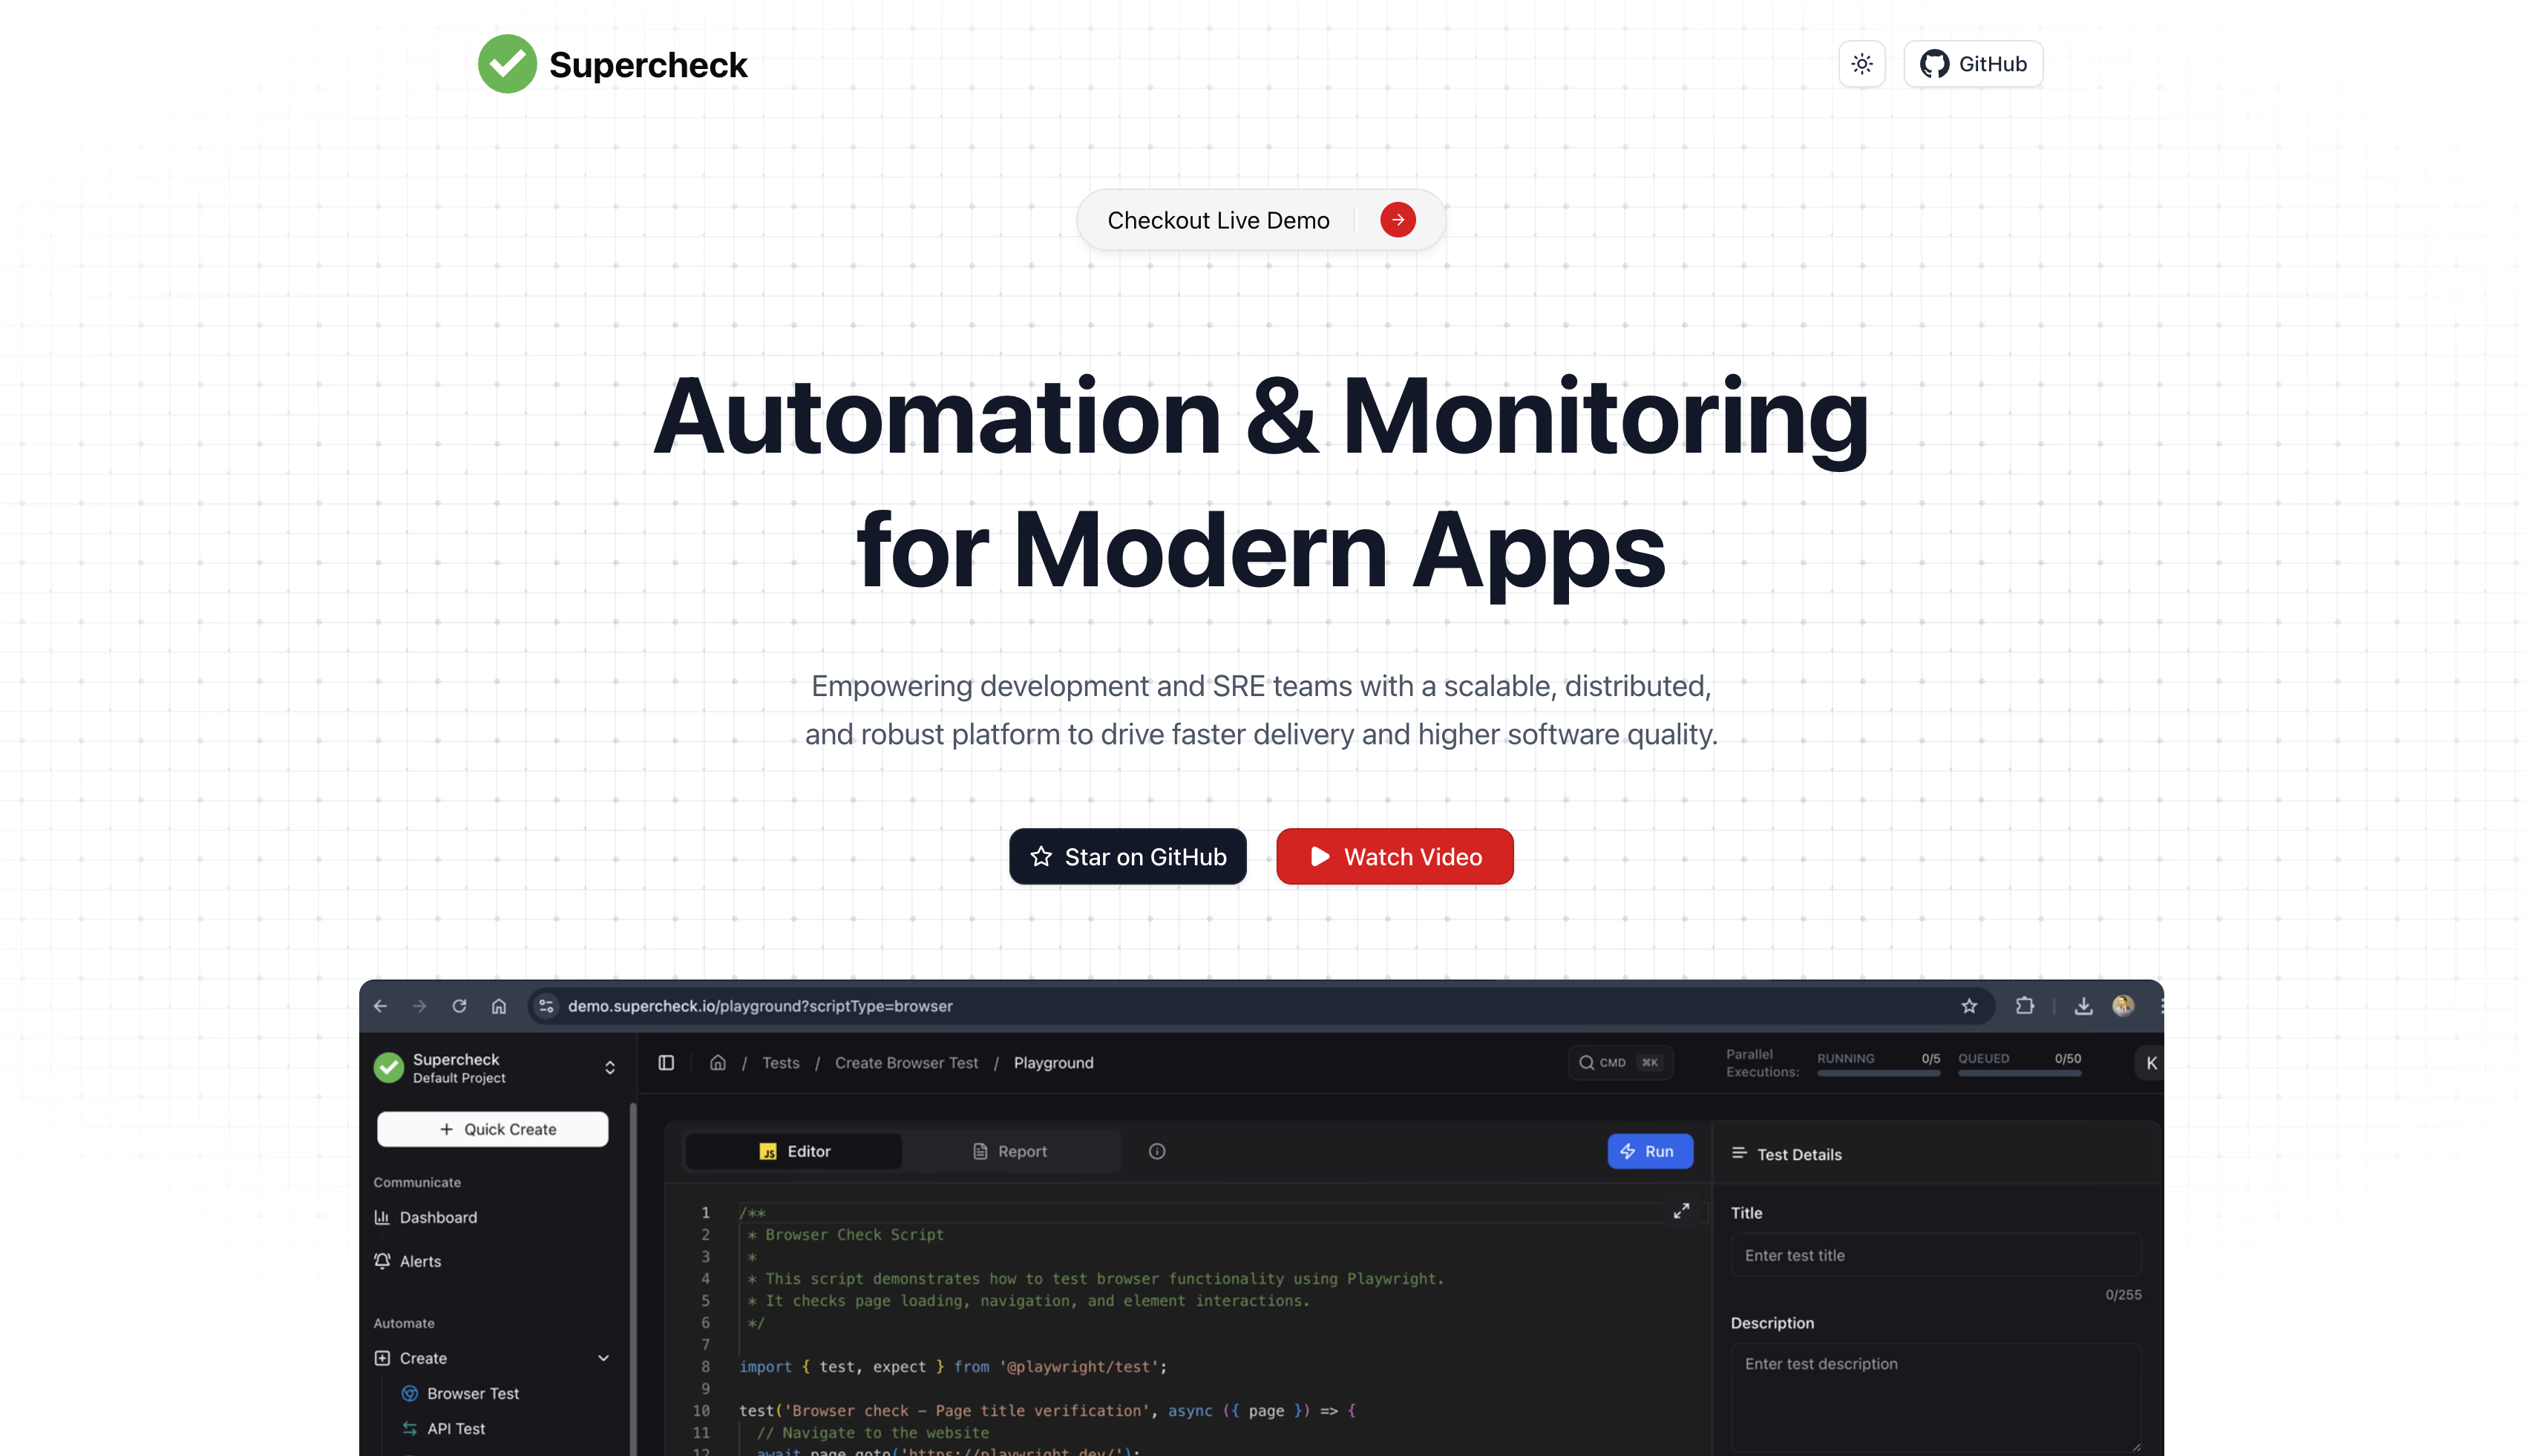Image resolution: width=2525 pixels, height=1456 pixels.
Task: Click the browser home icon
Action: pyautogui.click(x=499, y=1006)
